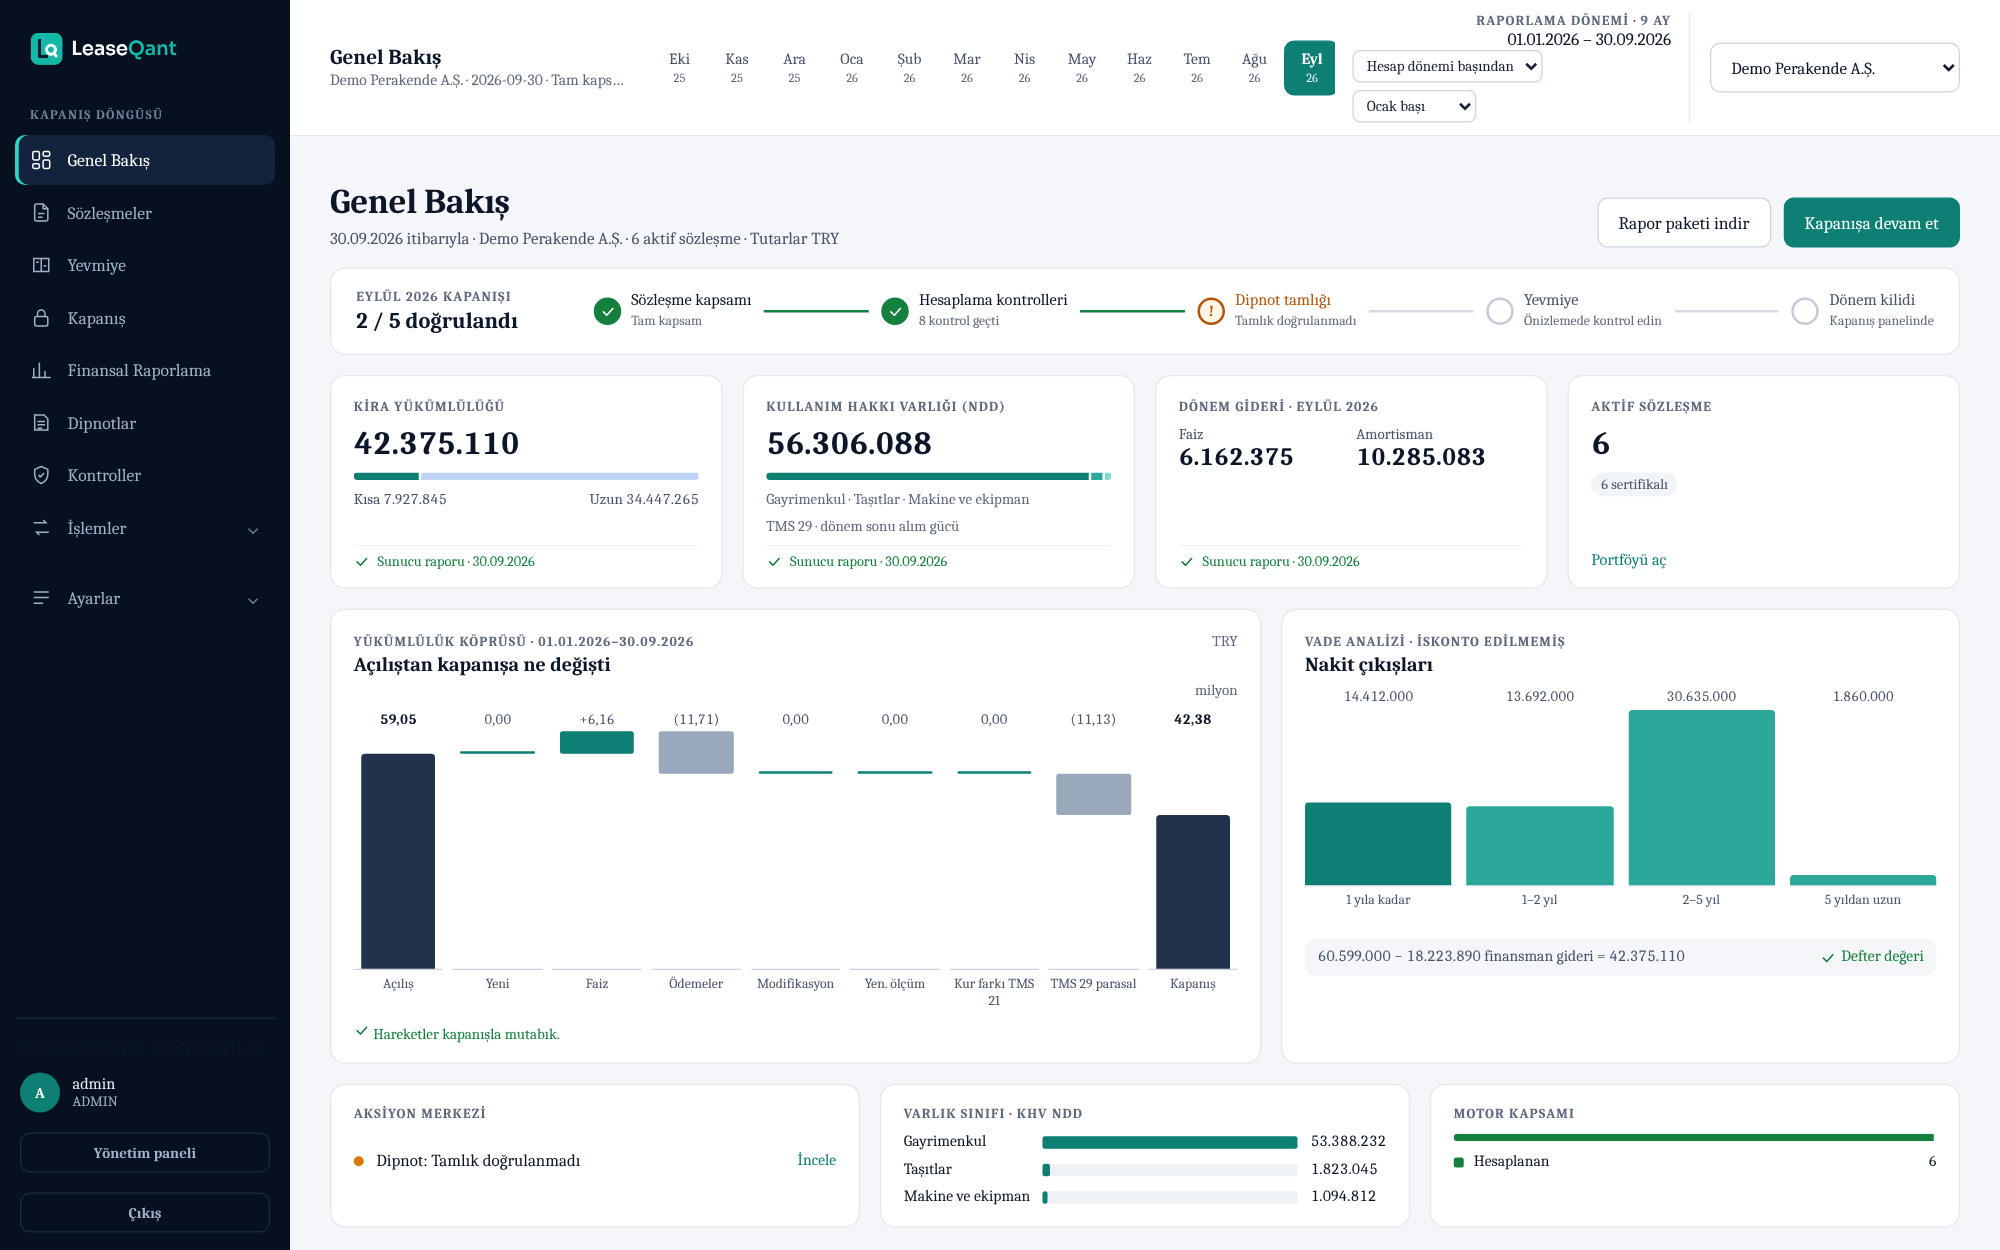Select the Mar 26 period tab
This screenshot has width=2000, height=1250.
[x=966, y=67]
